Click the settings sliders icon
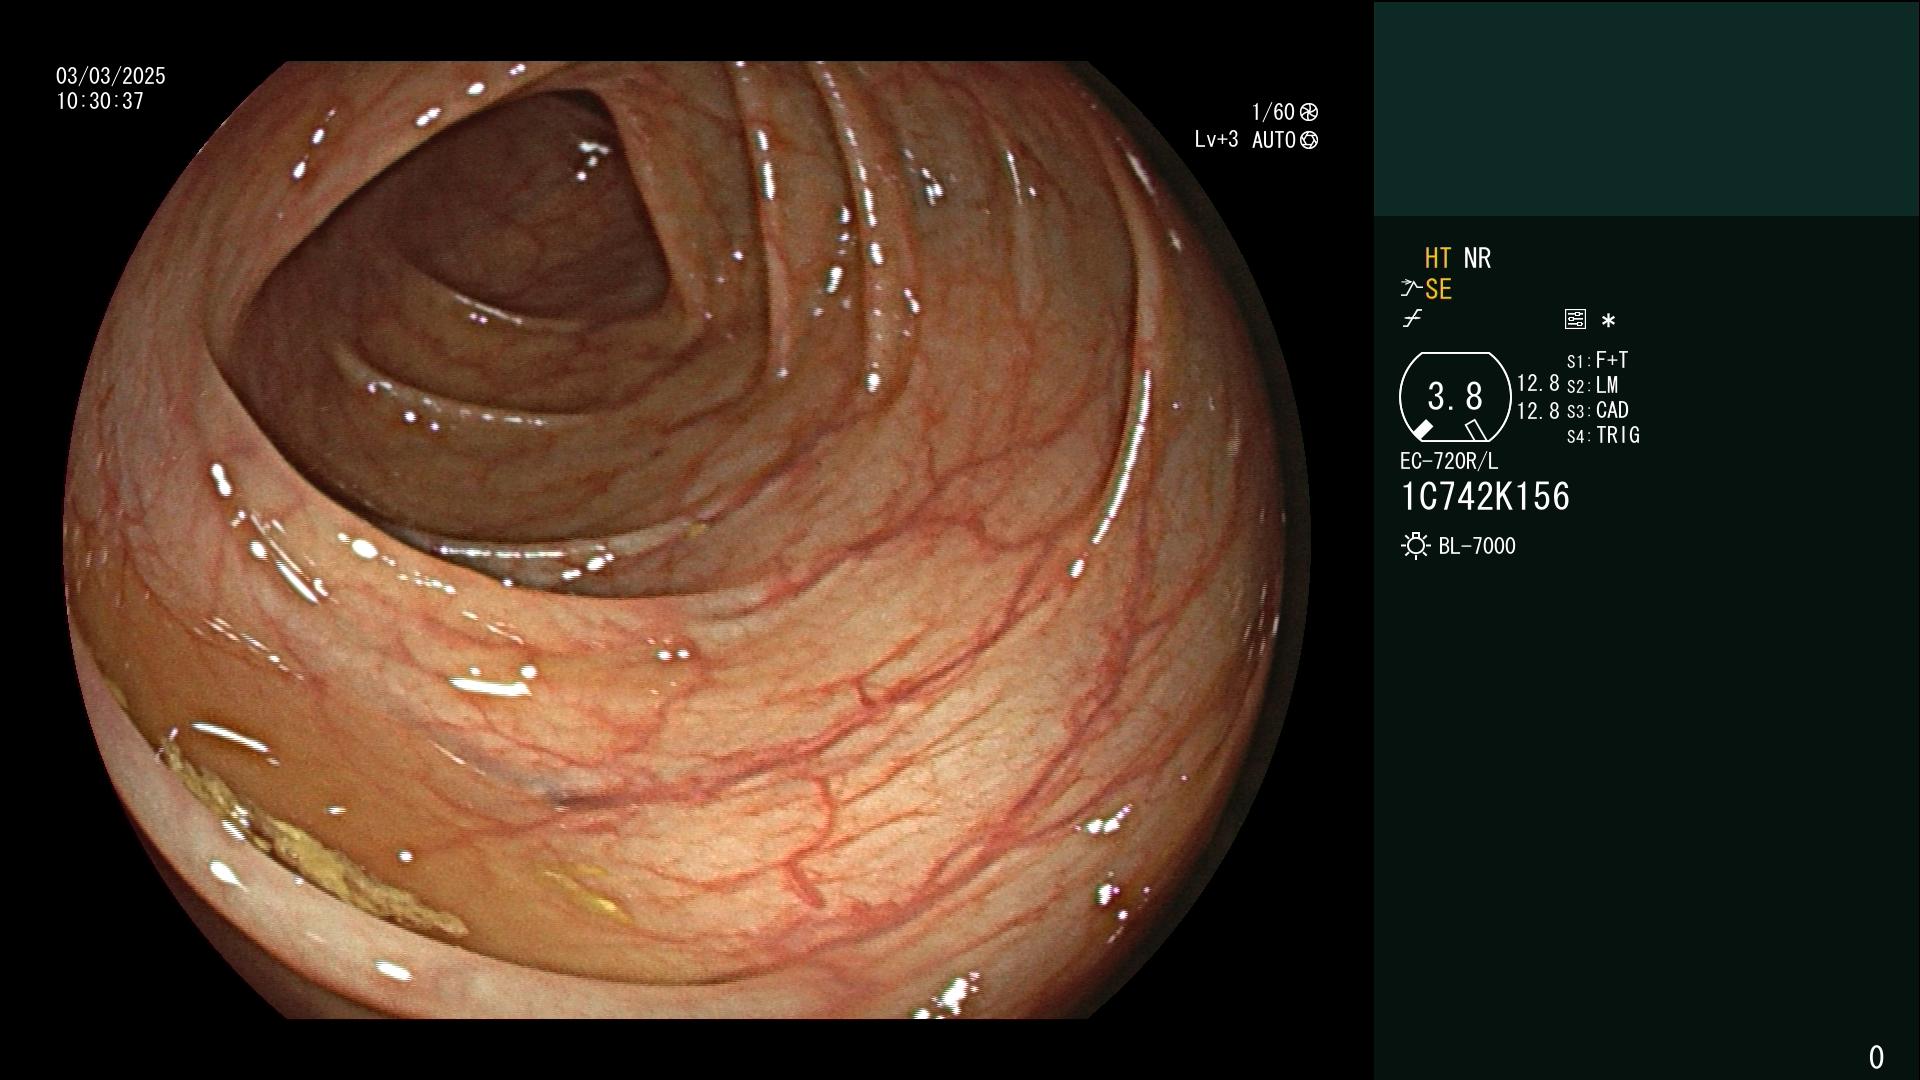This screenshot has height=1080, width=1920. (1575, 320)
